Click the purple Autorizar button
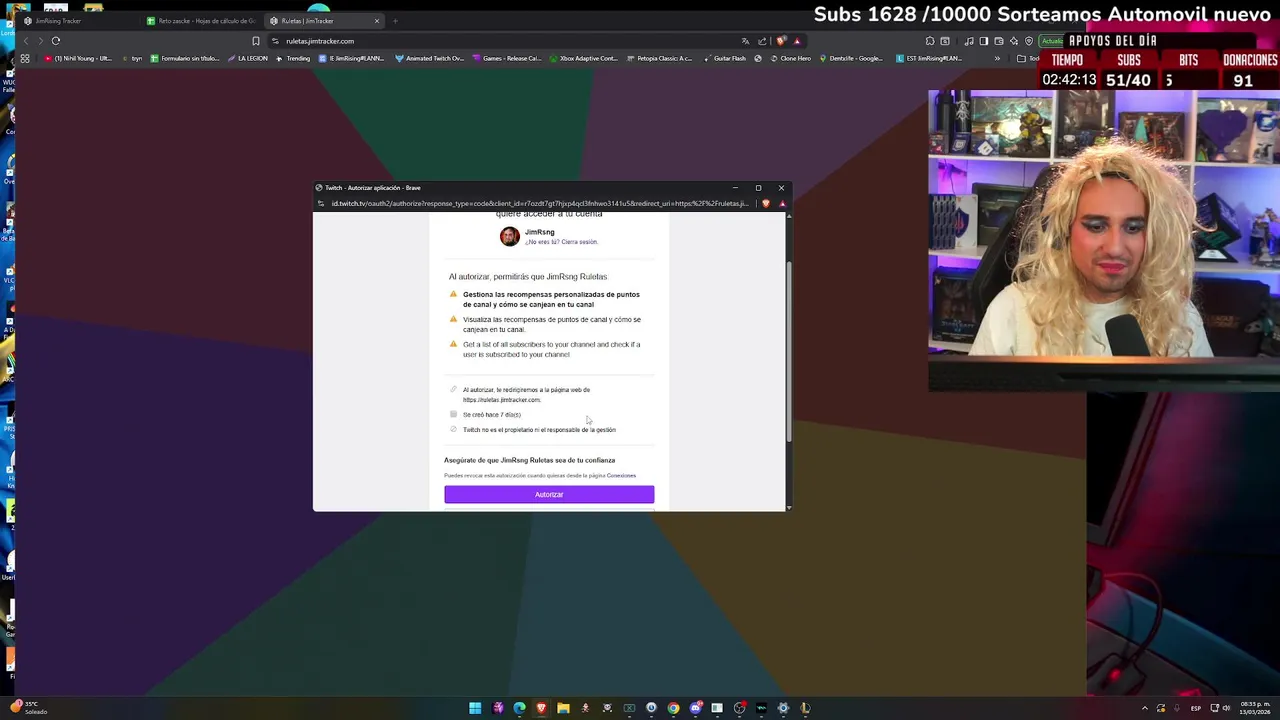Screen dimensions: 1280x720 549,494
